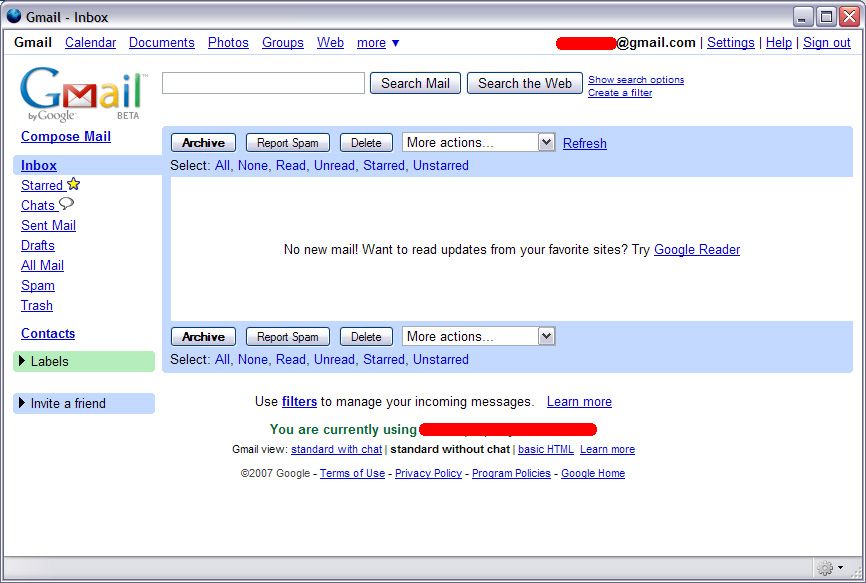This screenshot has height=583, width=866.
Task: Click inside the search text field
Action: 263,83
